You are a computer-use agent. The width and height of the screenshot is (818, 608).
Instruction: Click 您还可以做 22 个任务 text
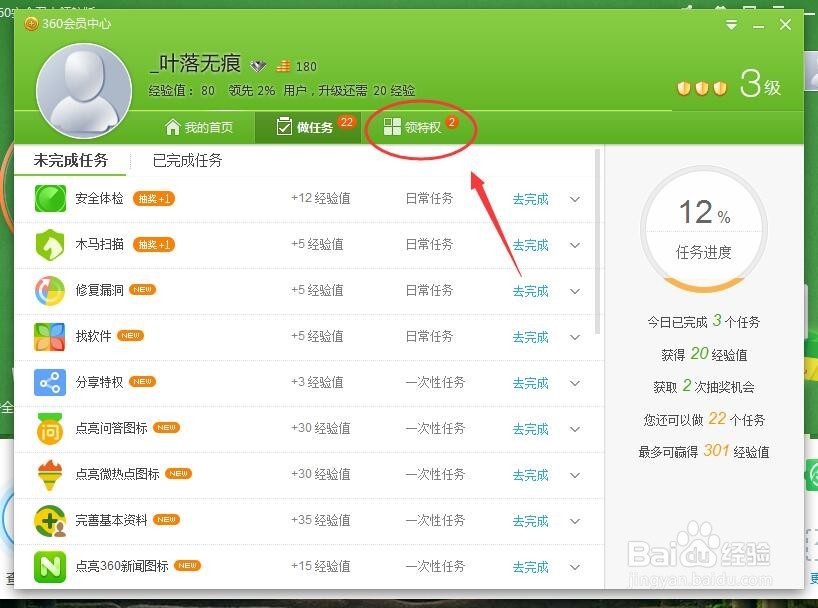[x=704, y=419]
